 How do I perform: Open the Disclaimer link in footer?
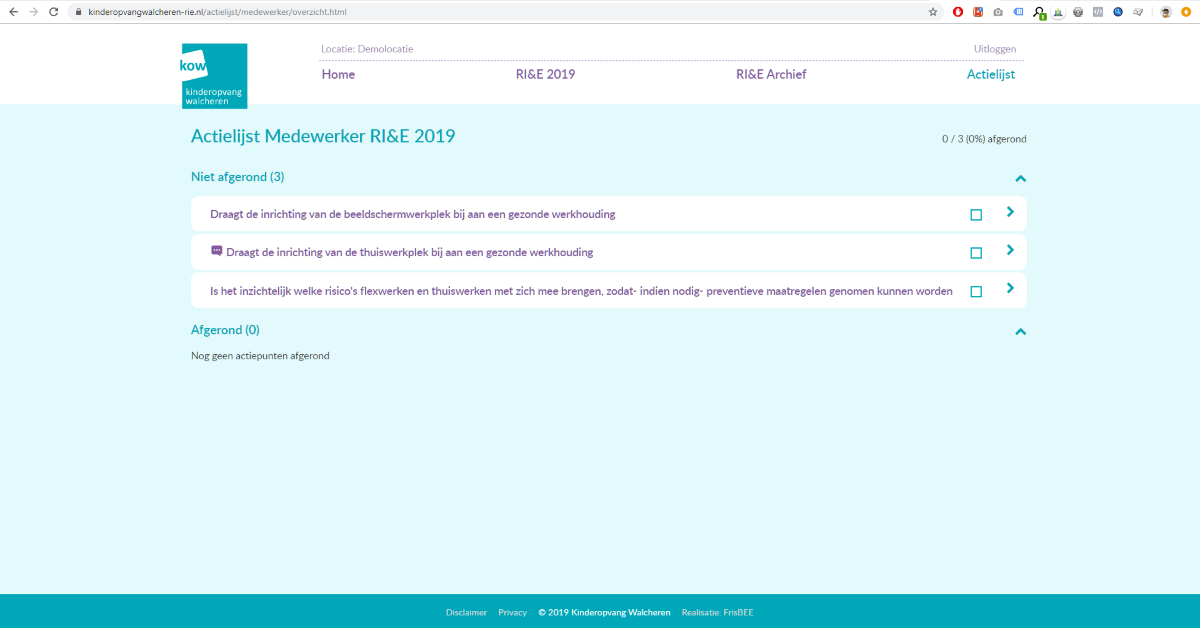pos(466,612)
